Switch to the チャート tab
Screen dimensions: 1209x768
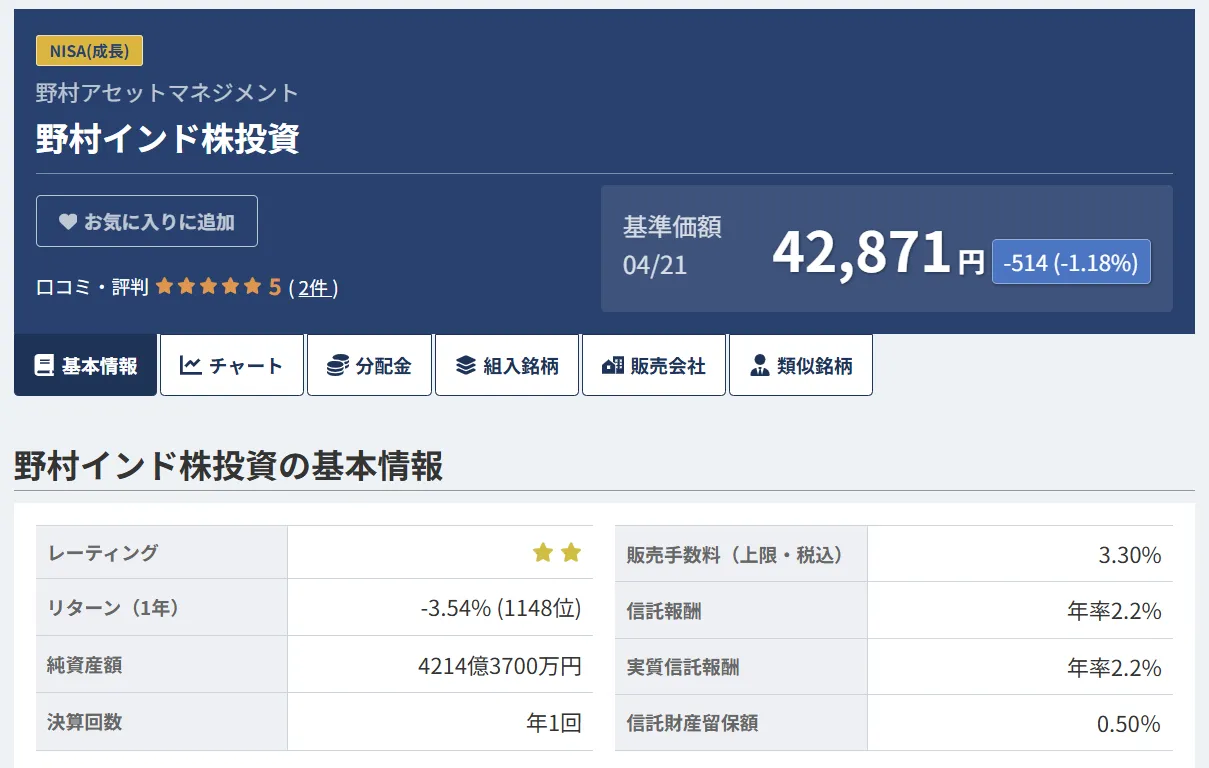click(x=232, y=365)
